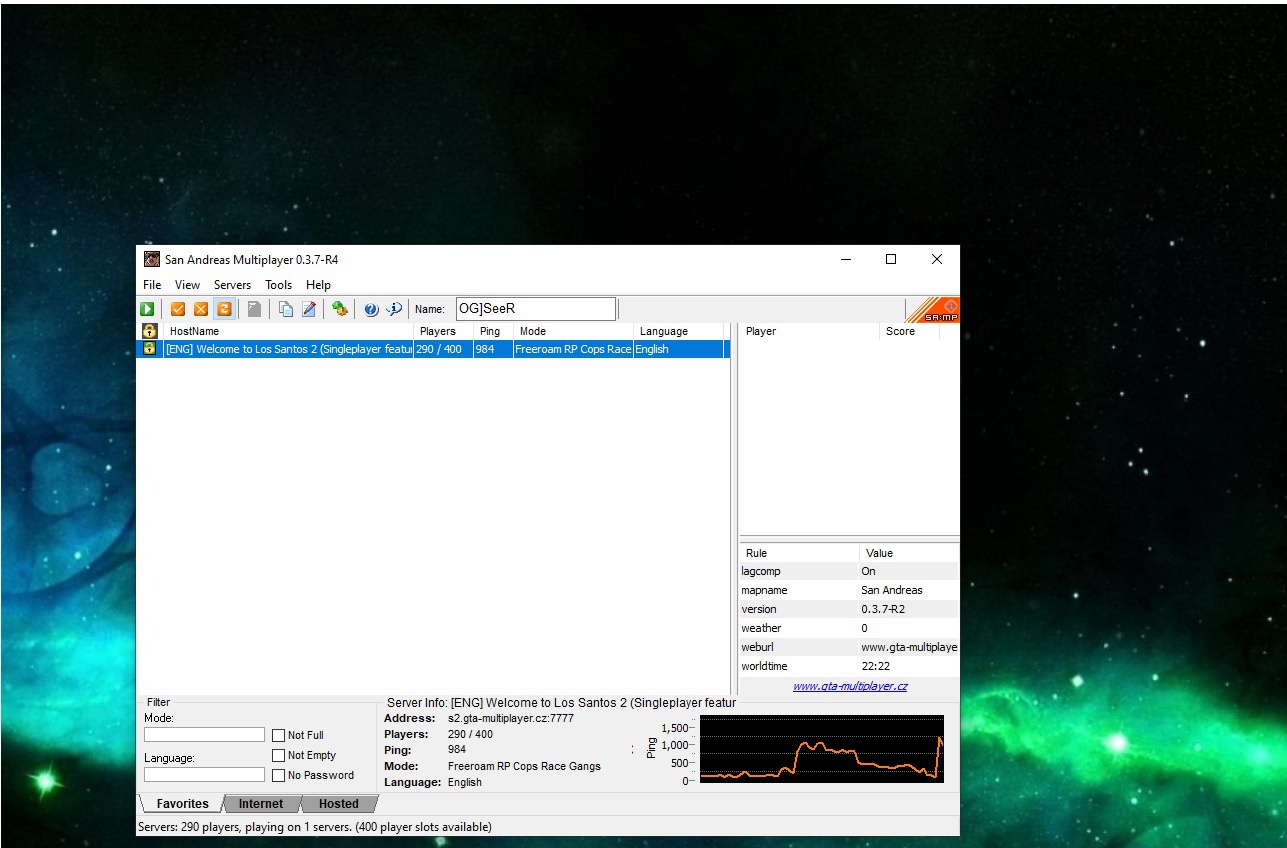The image size is (1287, 848).
Task: Switch to the Favorites tab
Action: point(182,804)
